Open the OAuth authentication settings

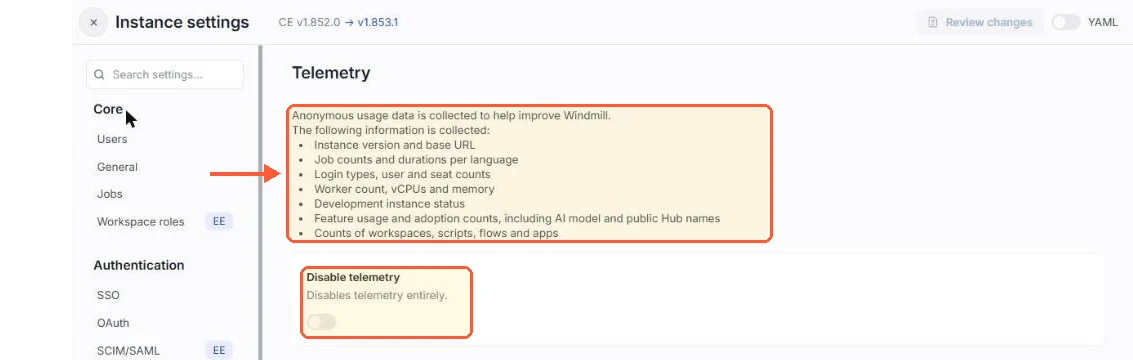[x=113, y=323]
